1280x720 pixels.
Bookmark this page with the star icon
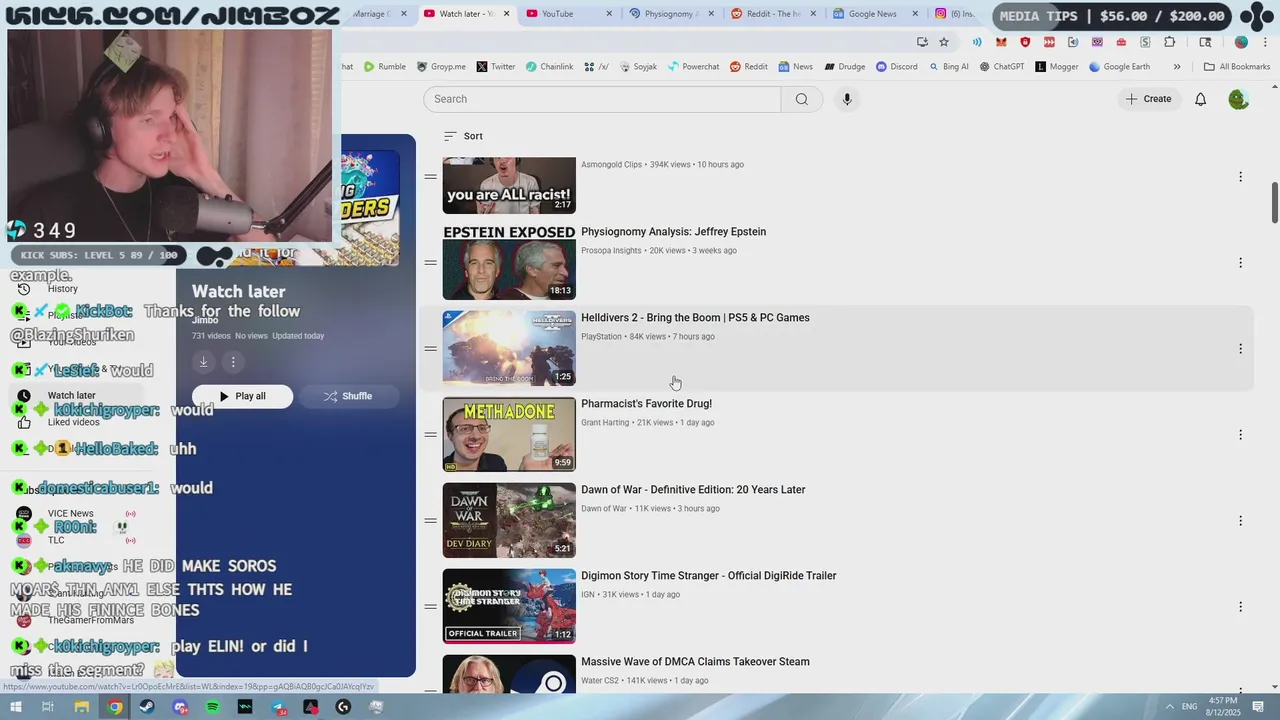pyautogui.click(x=944, y=42)
